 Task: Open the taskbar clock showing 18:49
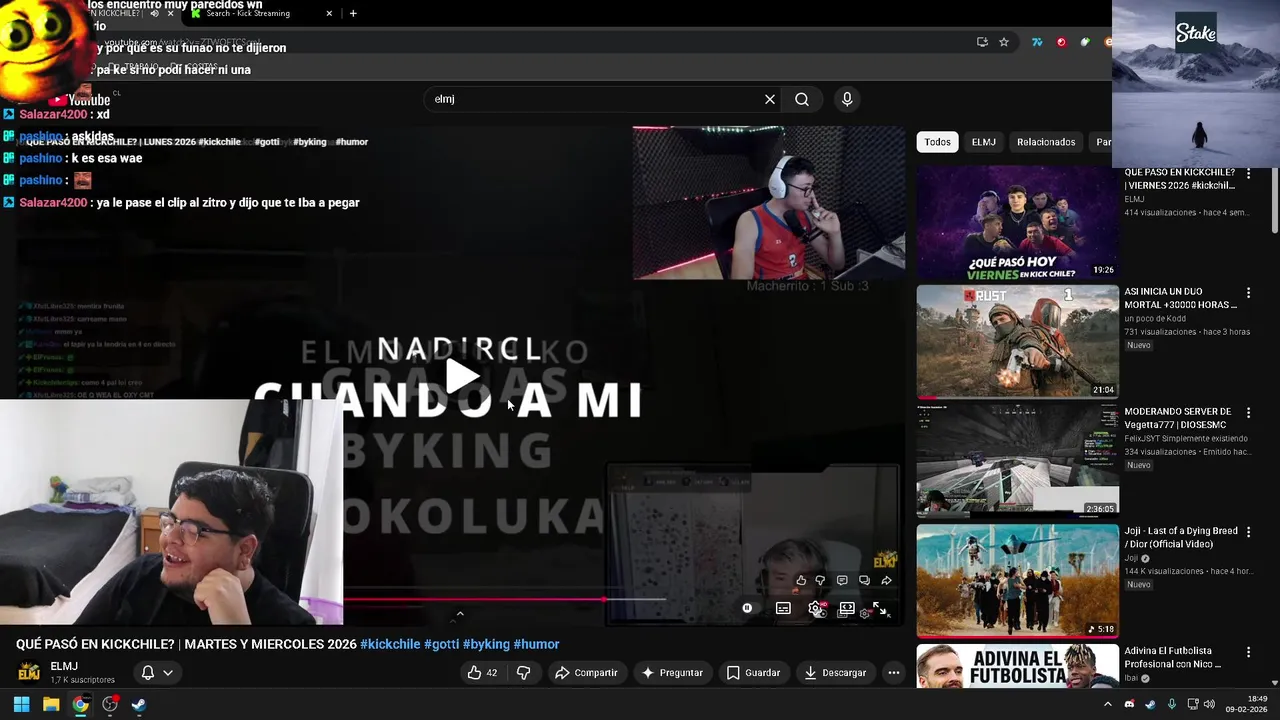(1246, 704)
